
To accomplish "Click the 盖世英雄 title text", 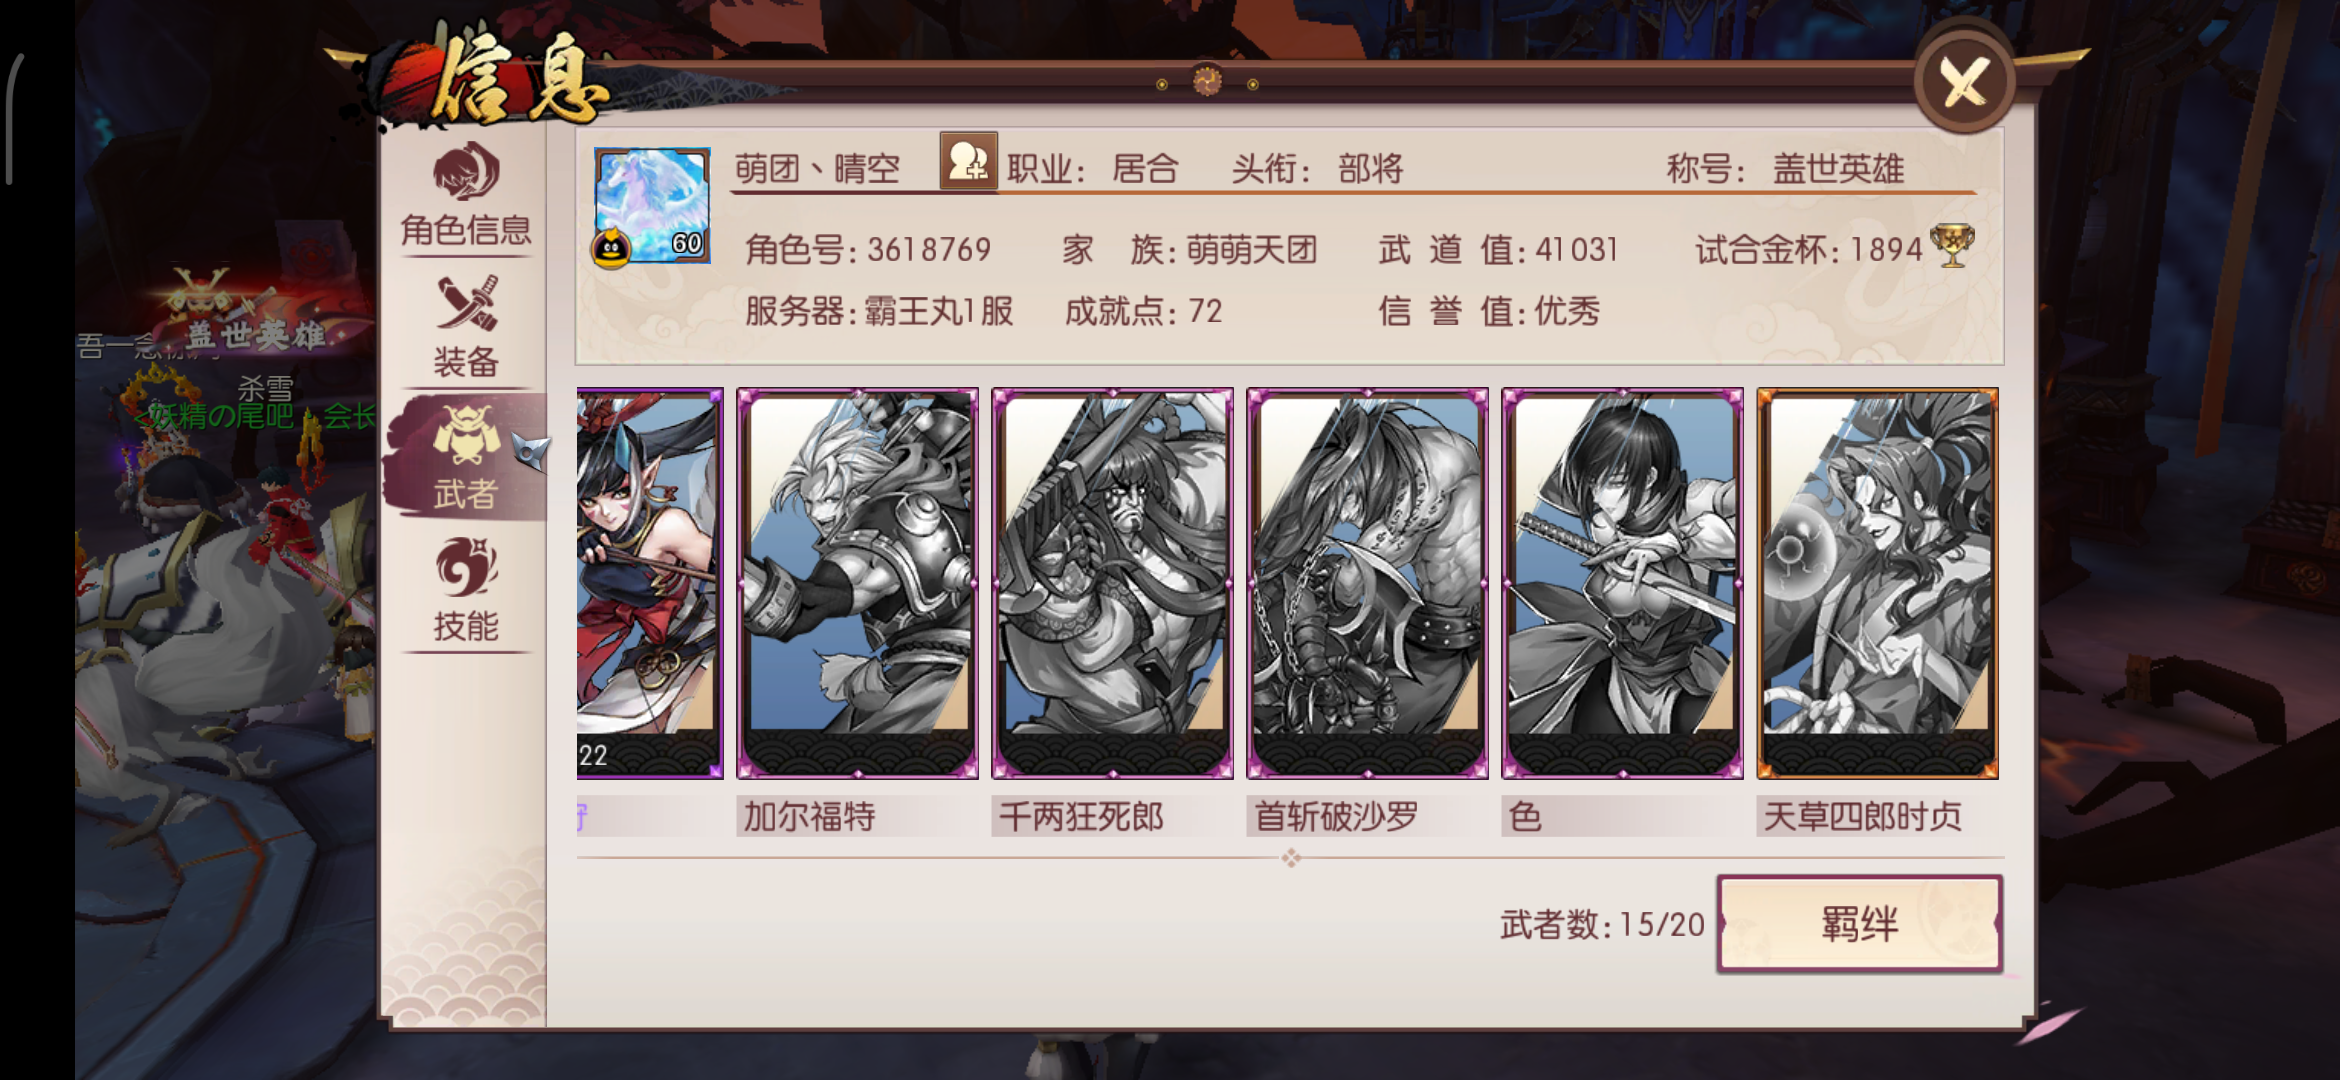I will coord(1838,169).
